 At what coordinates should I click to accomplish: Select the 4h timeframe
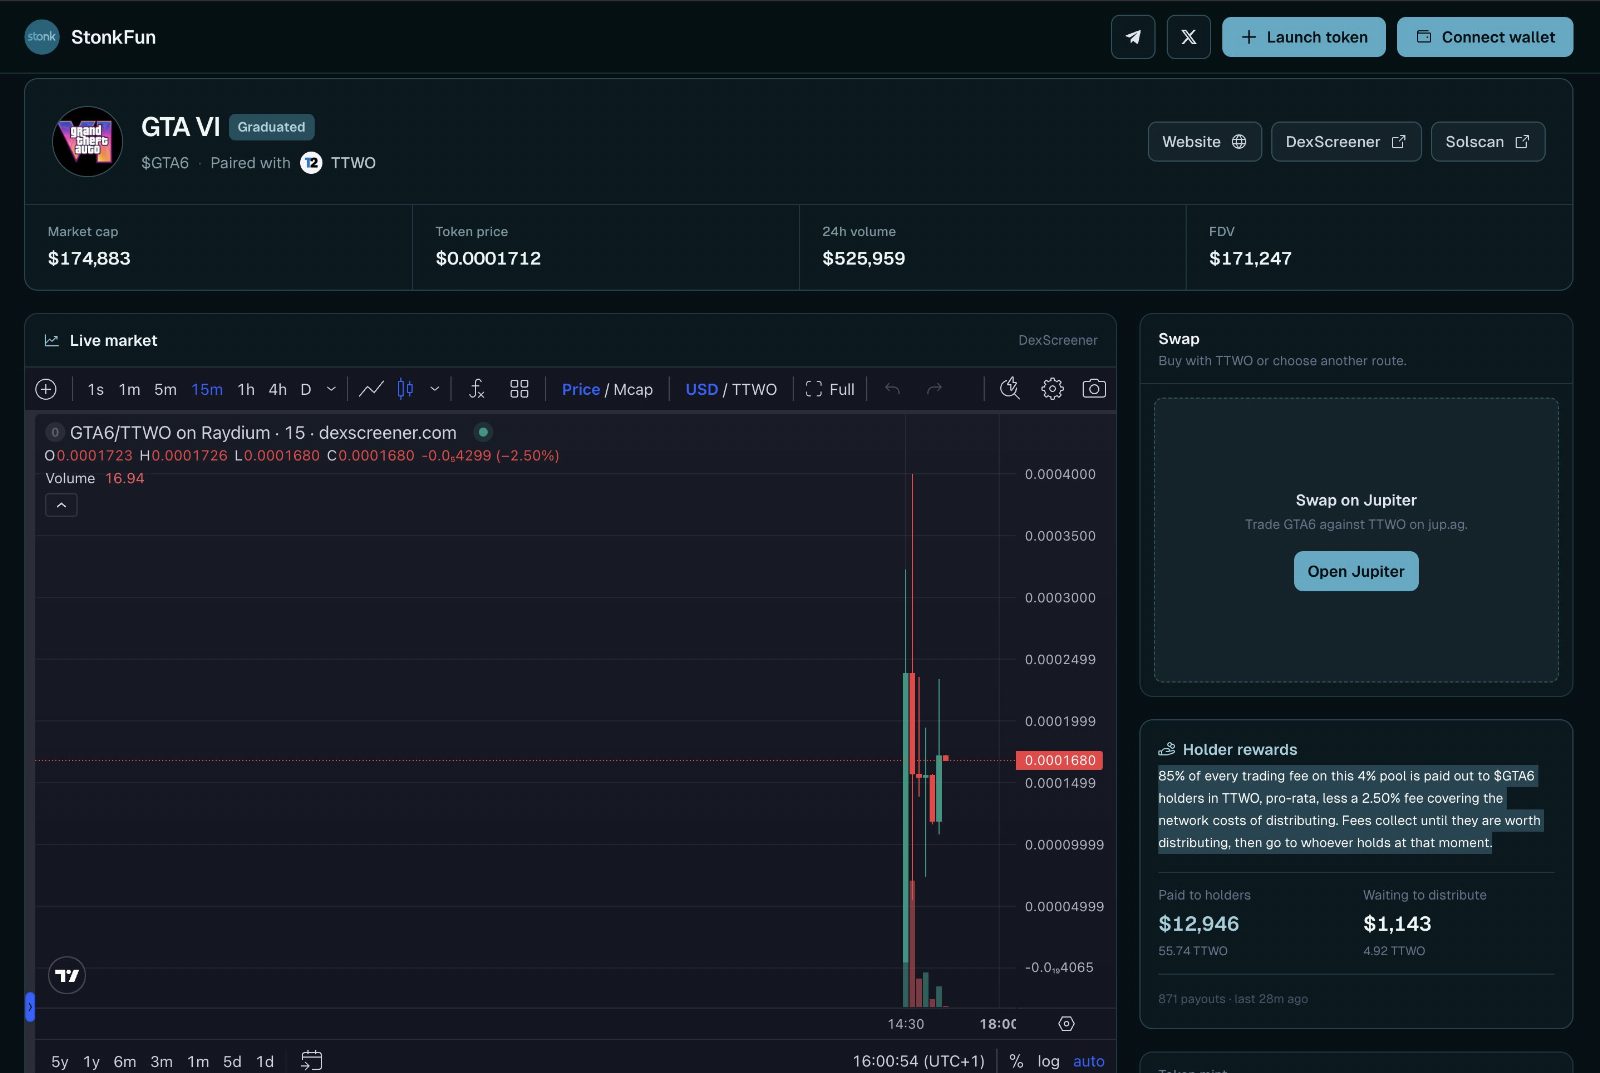coord(278,389)
